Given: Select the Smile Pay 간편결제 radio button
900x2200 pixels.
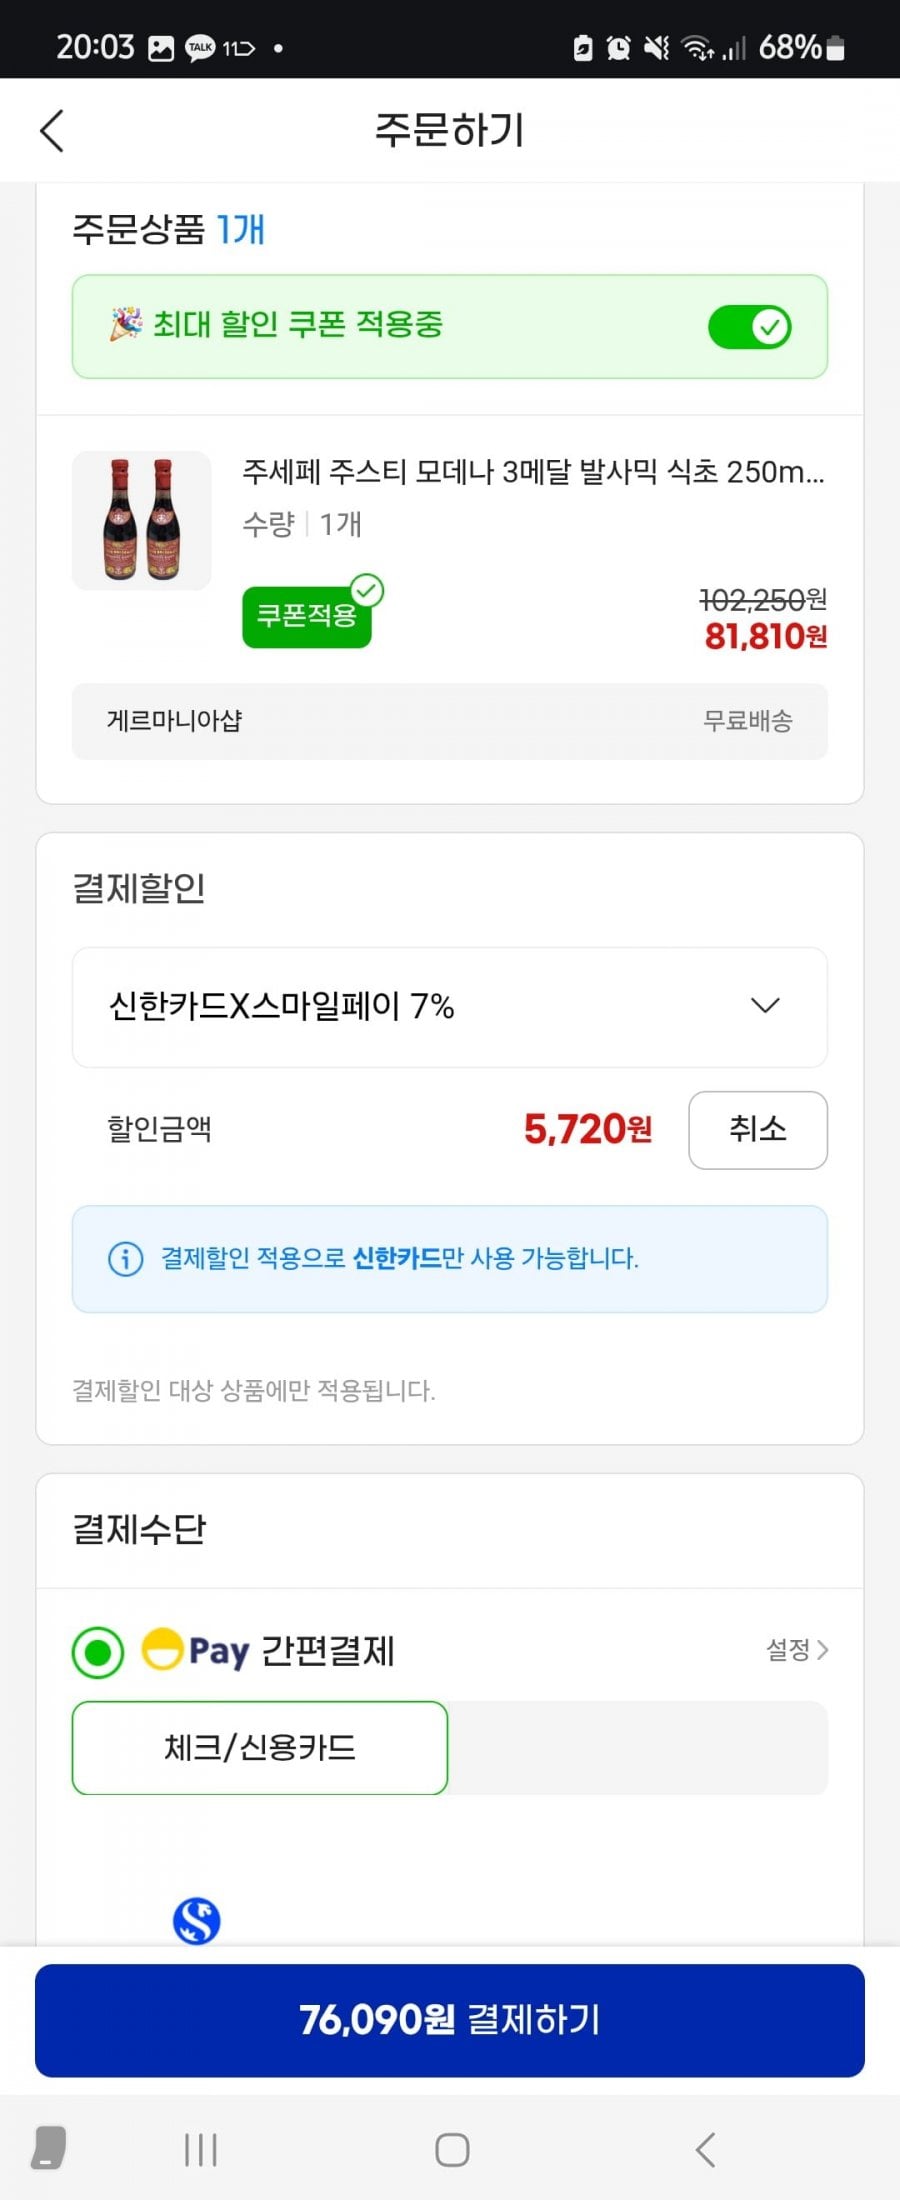Looking at the screenshot, I should click(x=98, y=1652).
